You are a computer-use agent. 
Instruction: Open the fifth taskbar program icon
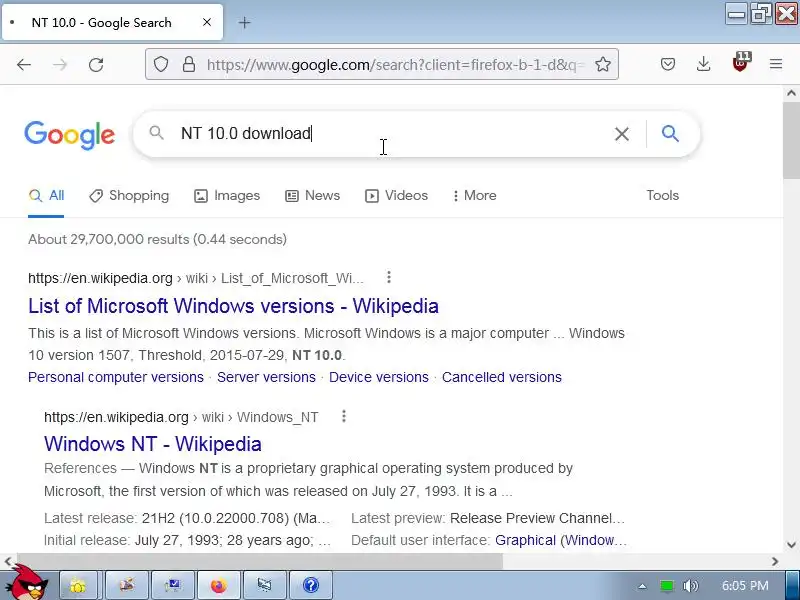tap(264, 585)
